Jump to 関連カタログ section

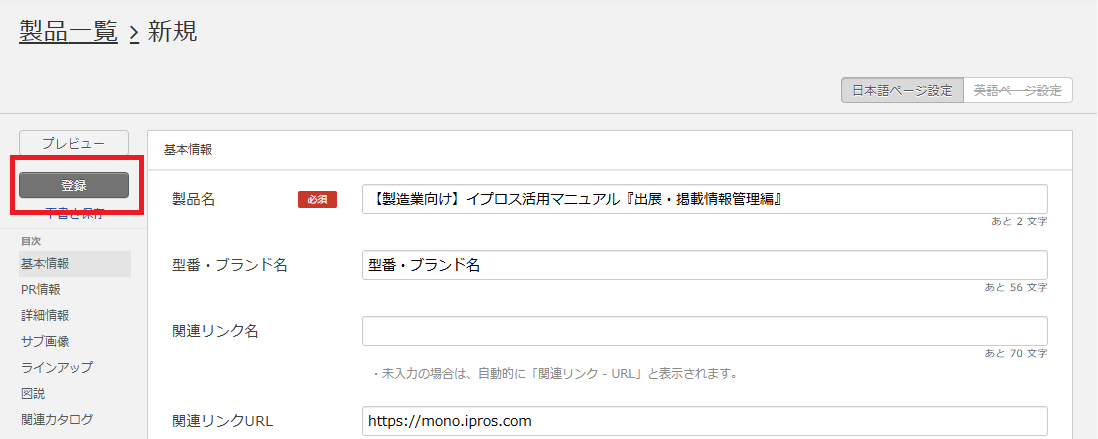[57, 419]
